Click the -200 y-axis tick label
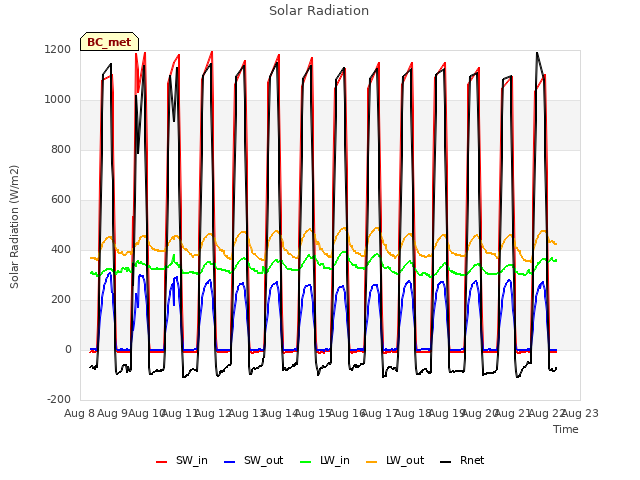Screen dimensions: 640x480 click(59, 399)
